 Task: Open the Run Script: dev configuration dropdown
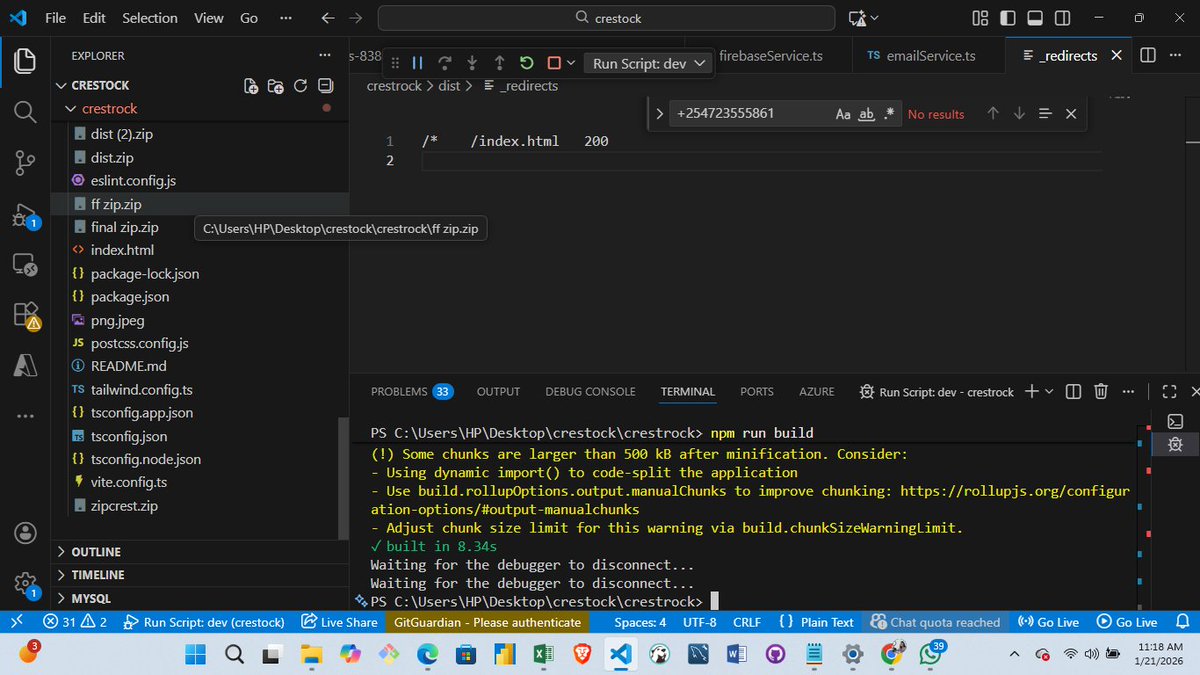(x=650, y=62)
